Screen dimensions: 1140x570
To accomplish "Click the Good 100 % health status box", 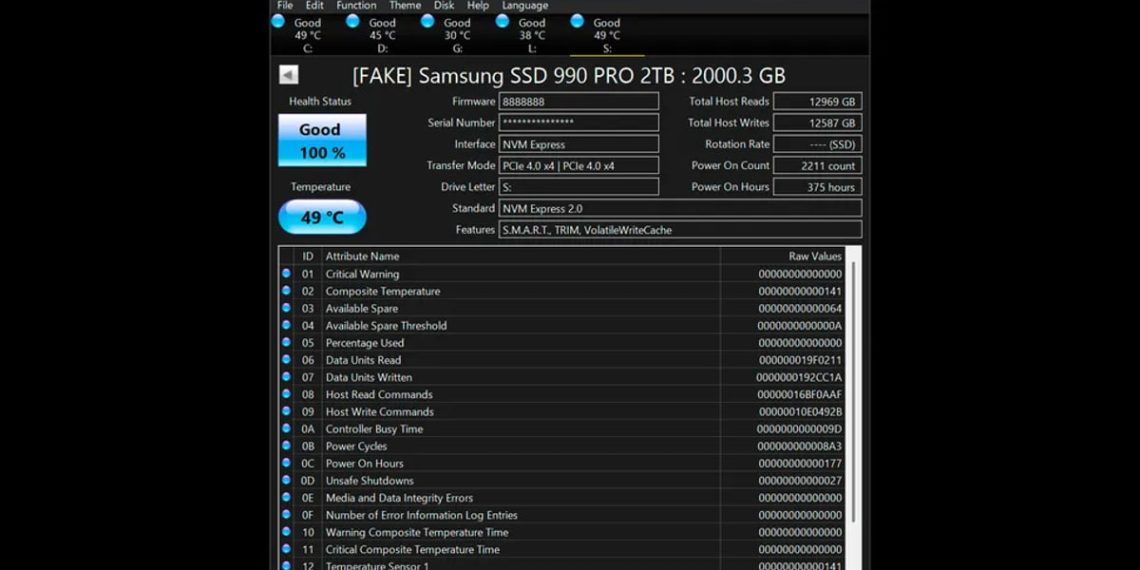I will pos(322,140).
